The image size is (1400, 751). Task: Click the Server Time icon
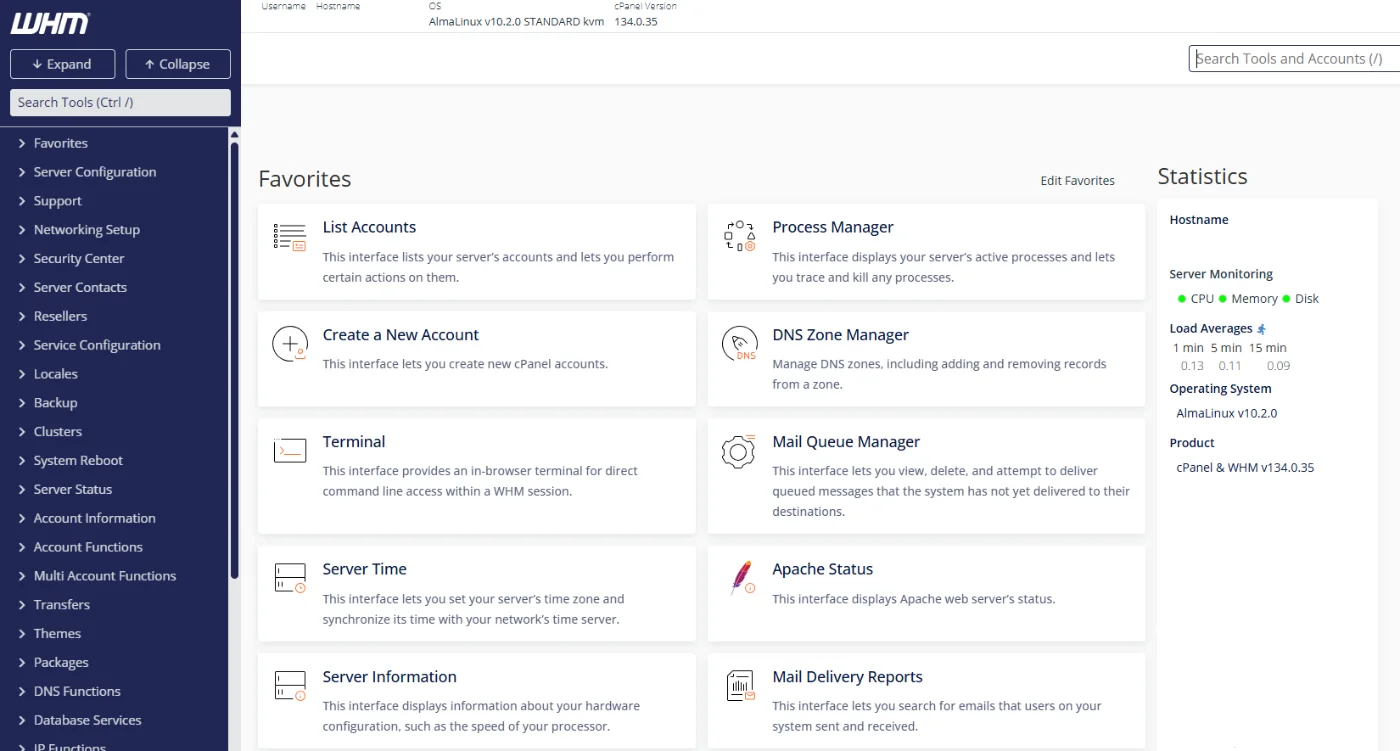290,578
